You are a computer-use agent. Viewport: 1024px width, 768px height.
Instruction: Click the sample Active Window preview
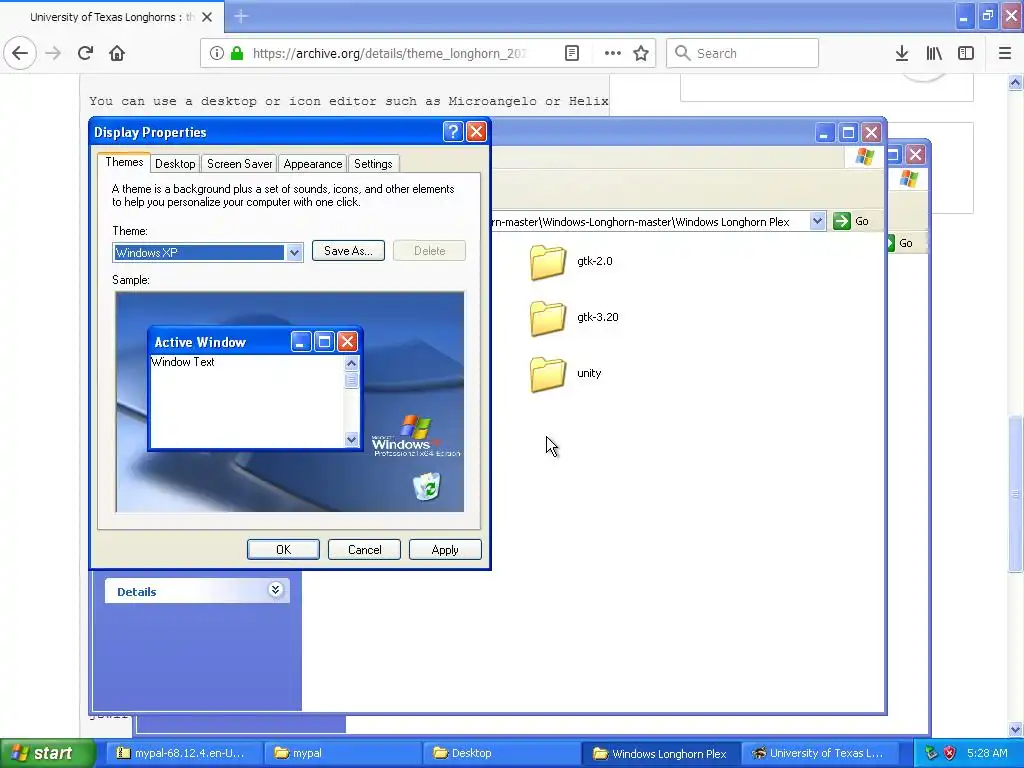pos(255,388)
